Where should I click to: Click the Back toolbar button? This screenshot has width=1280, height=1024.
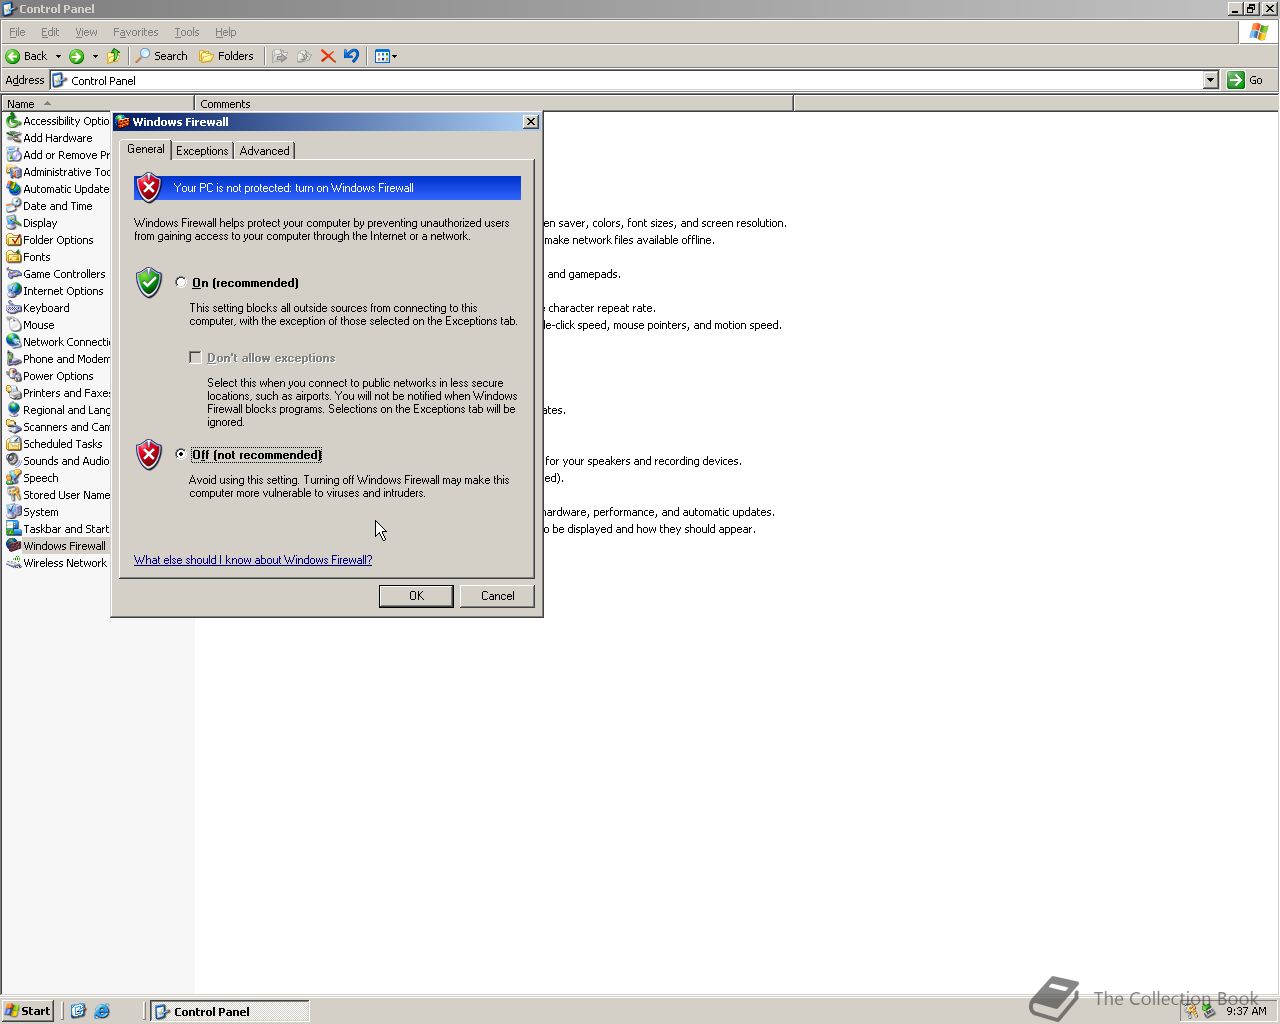coord(27,56)
